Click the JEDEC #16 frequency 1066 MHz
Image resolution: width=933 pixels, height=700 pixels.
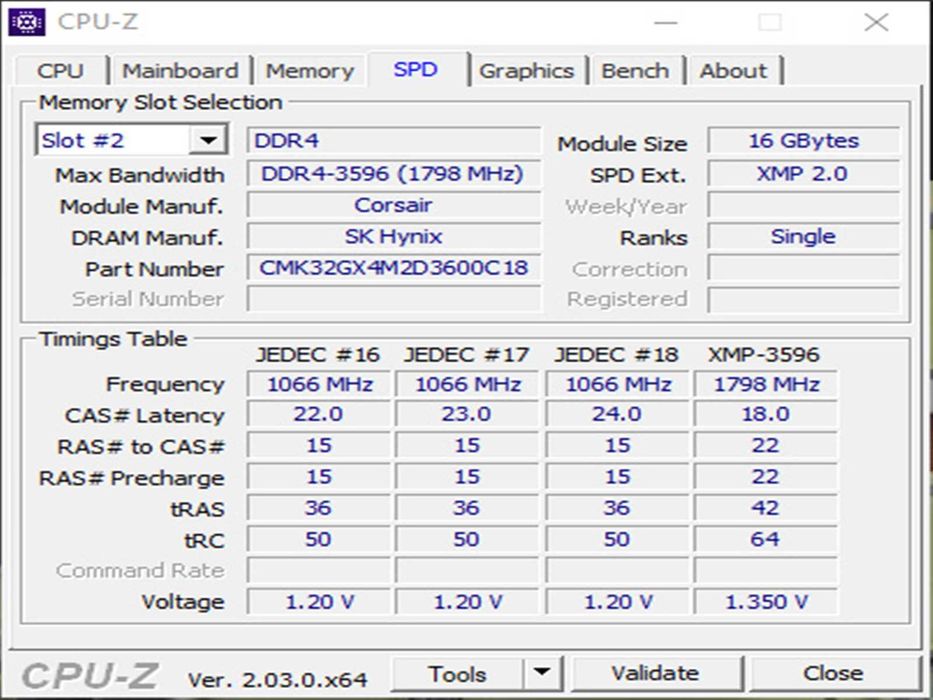(319, 384)
